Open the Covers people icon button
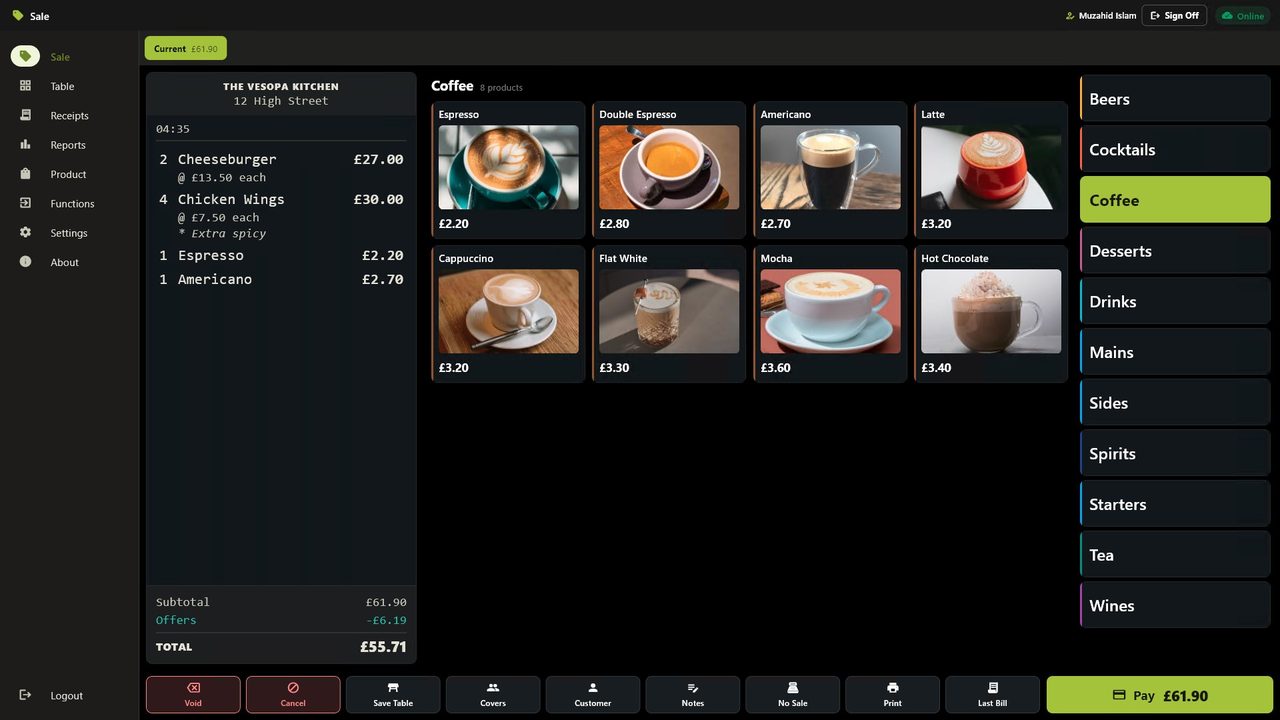This screenshot has height=720, width=1280. click(x=493, y=695)
